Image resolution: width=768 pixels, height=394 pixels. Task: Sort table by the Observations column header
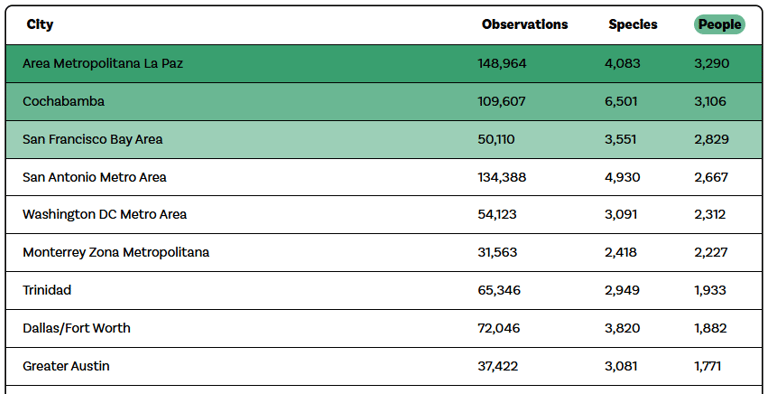pyautogui.click(x=525, y=25)
